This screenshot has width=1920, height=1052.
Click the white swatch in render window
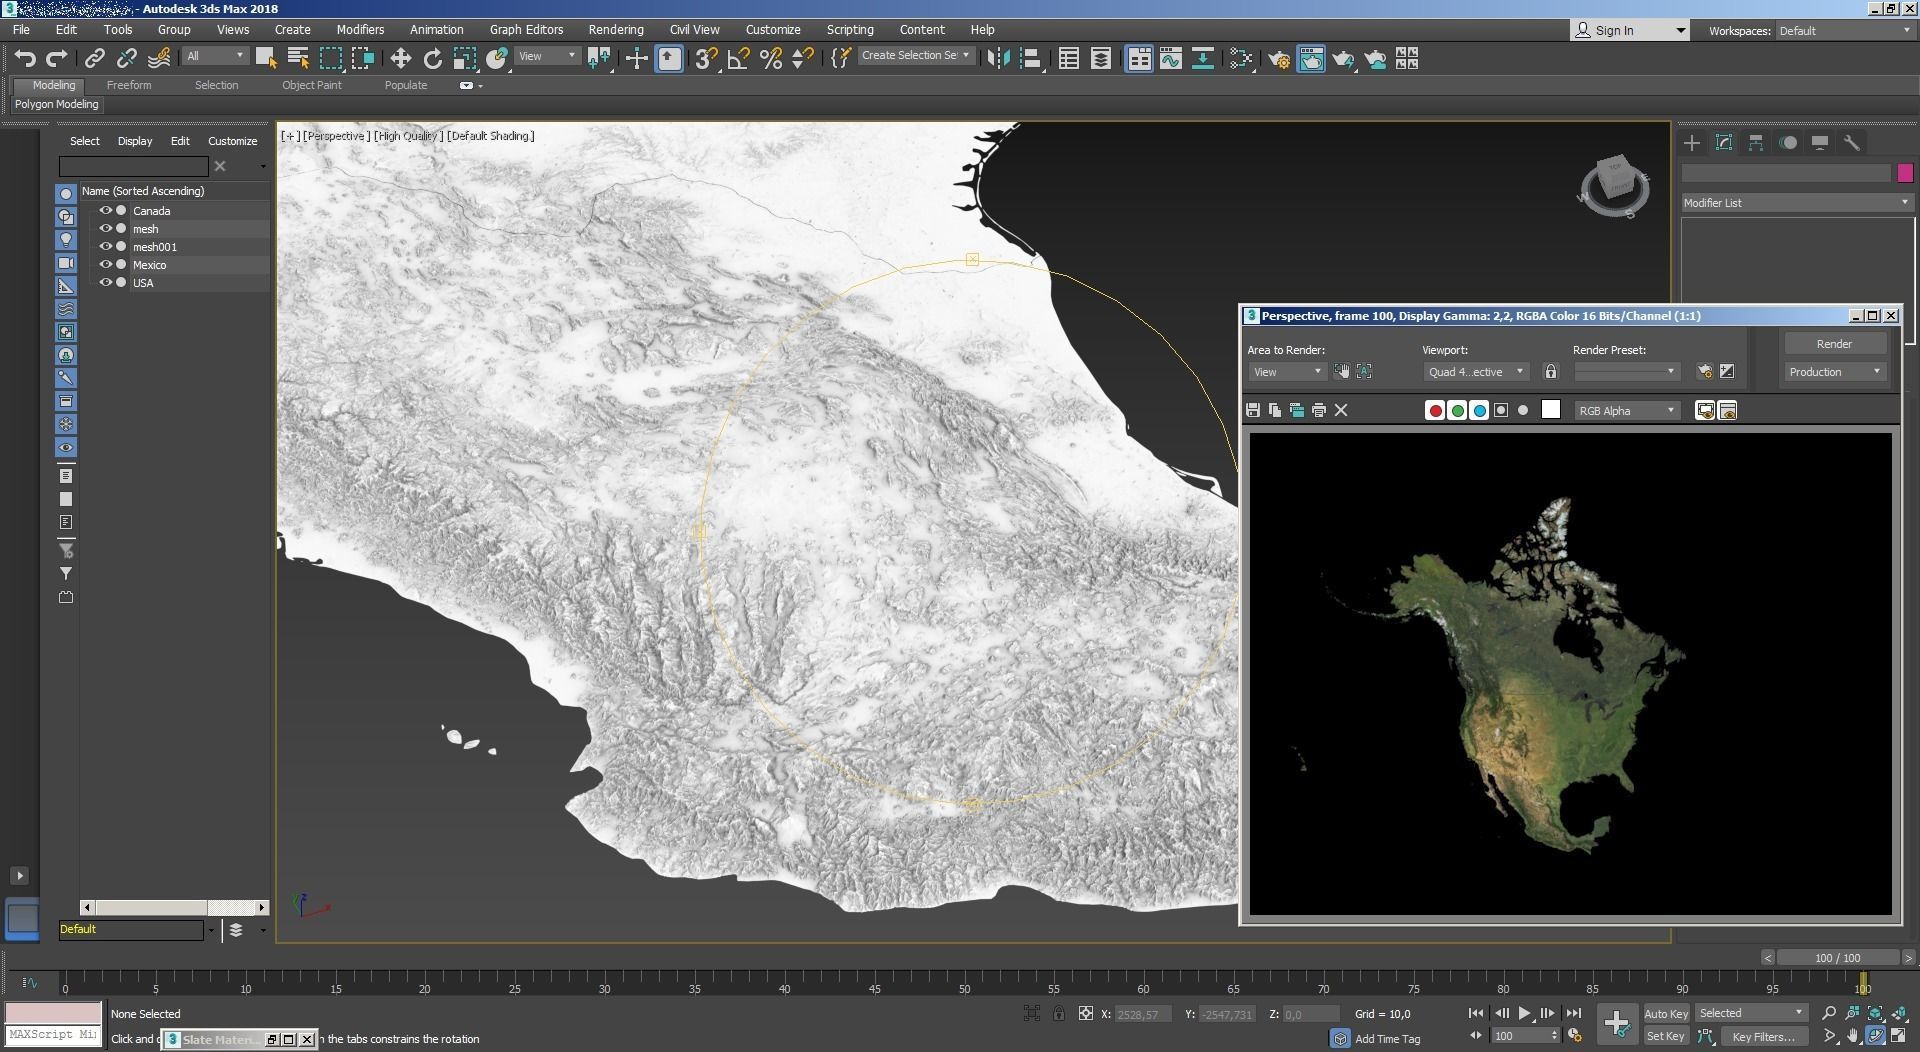point(1551,409)
